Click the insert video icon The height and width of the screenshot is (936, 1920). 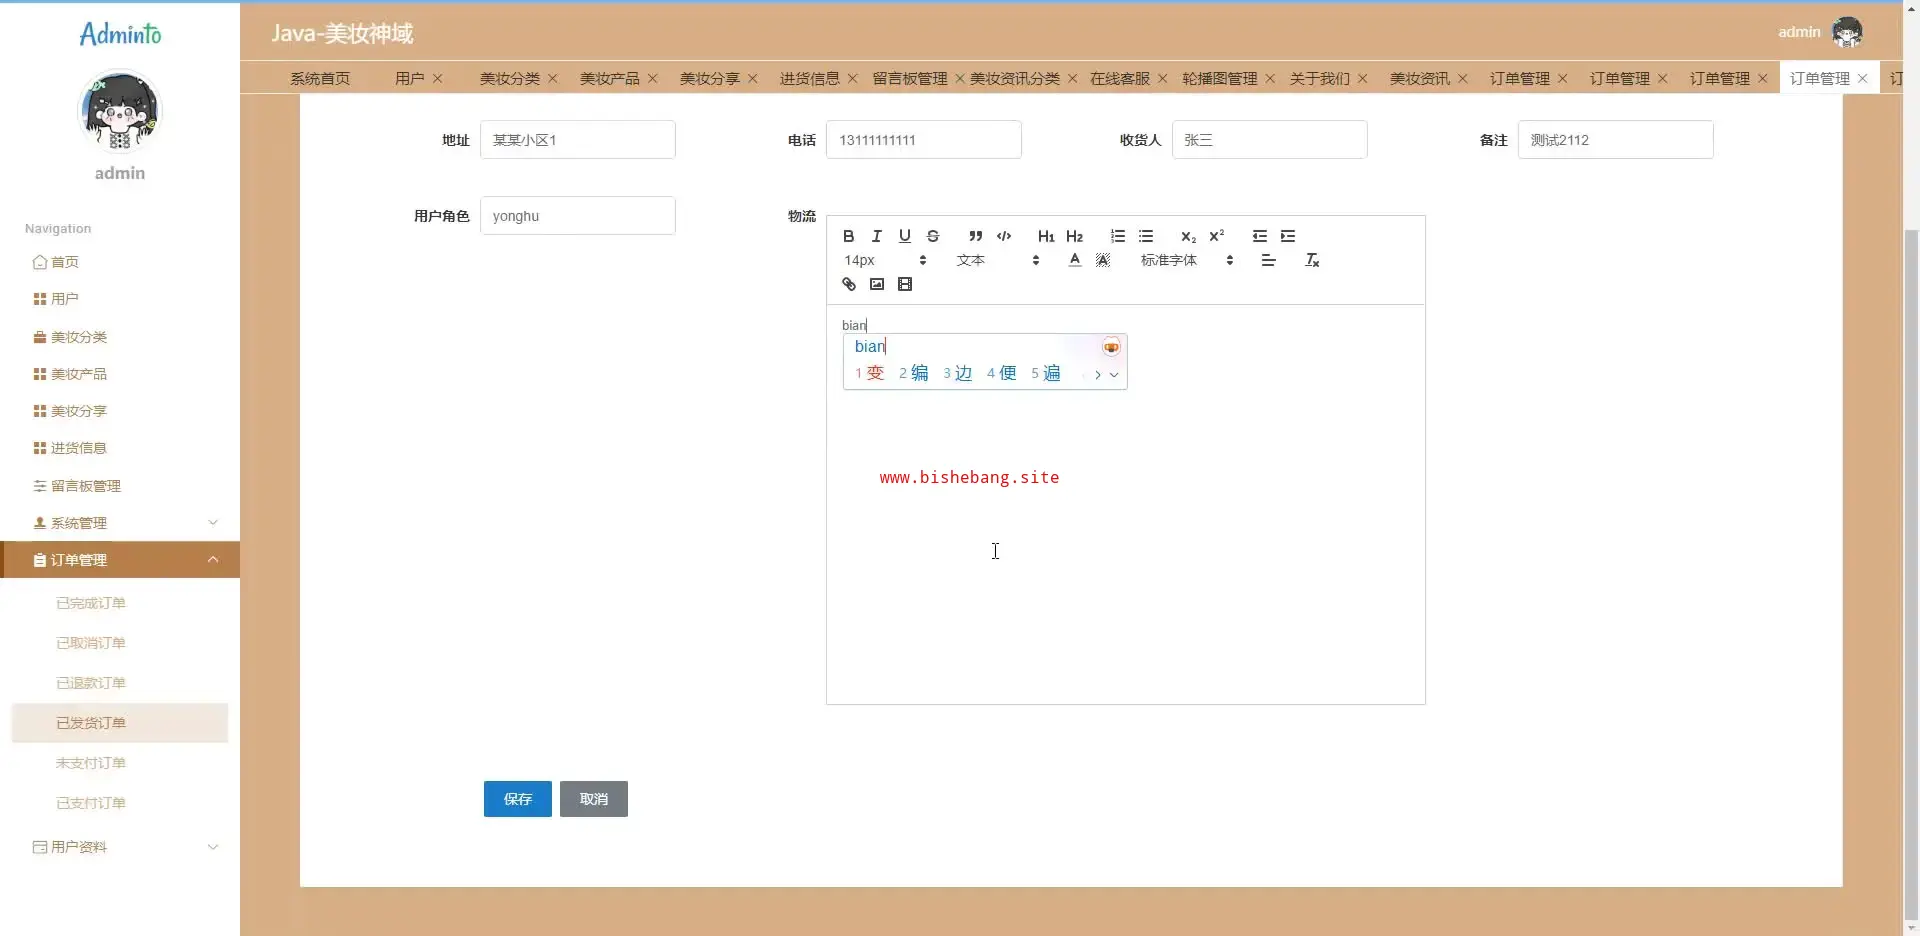click(x=905, y=284)
